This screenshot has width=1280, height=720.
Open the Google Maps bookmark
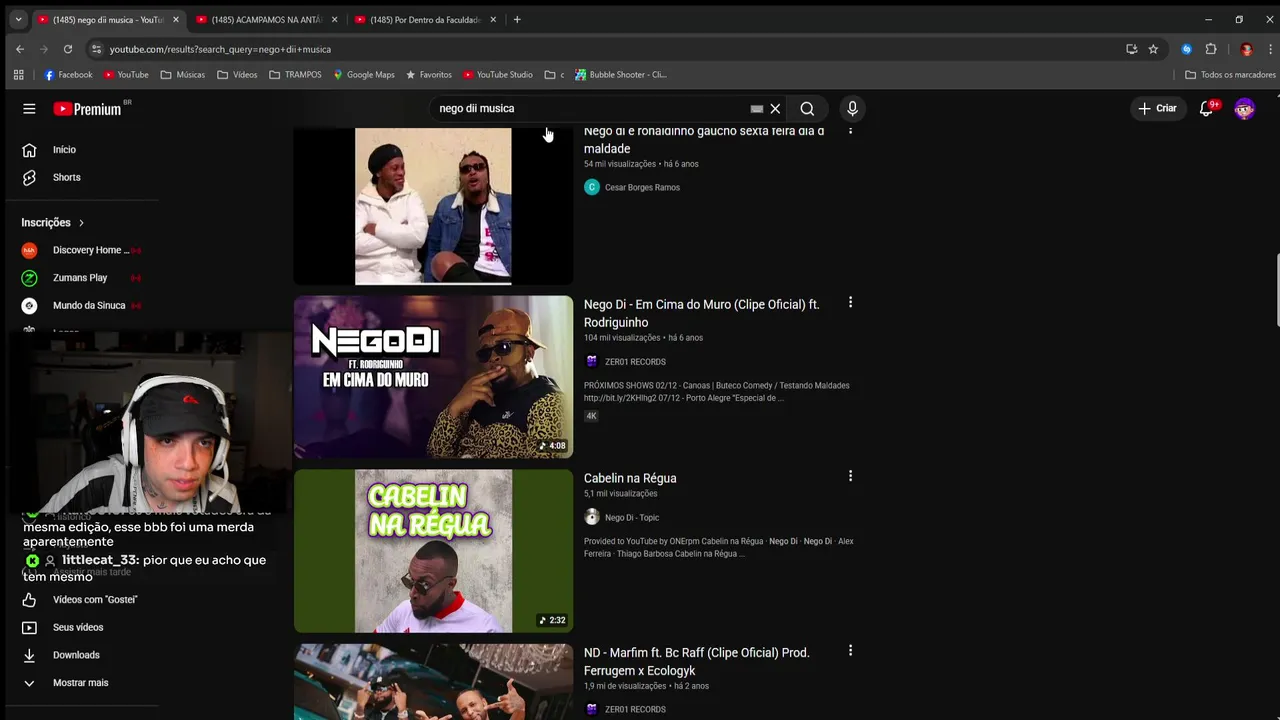coord(364,74)
